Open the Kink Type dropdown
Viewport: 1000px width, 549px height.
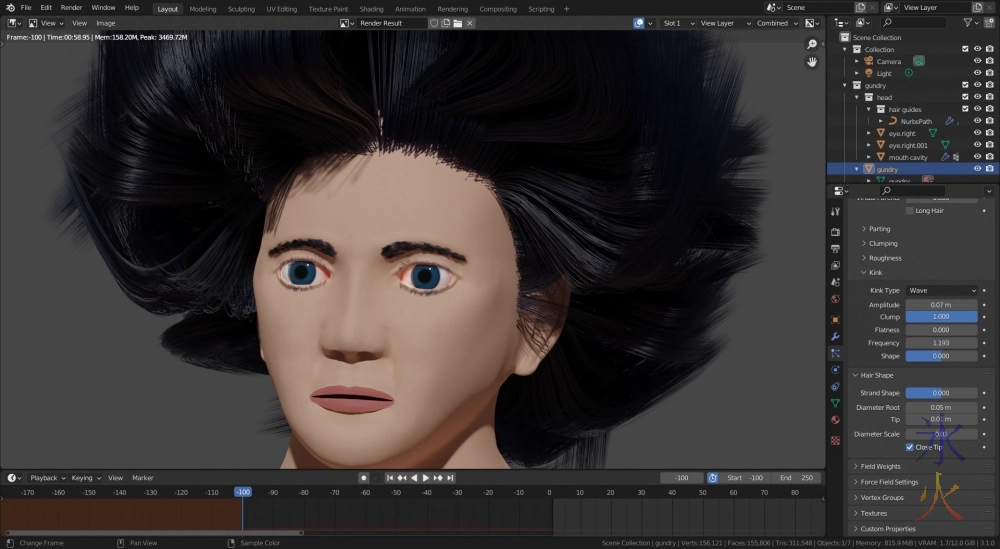point(941,290)
